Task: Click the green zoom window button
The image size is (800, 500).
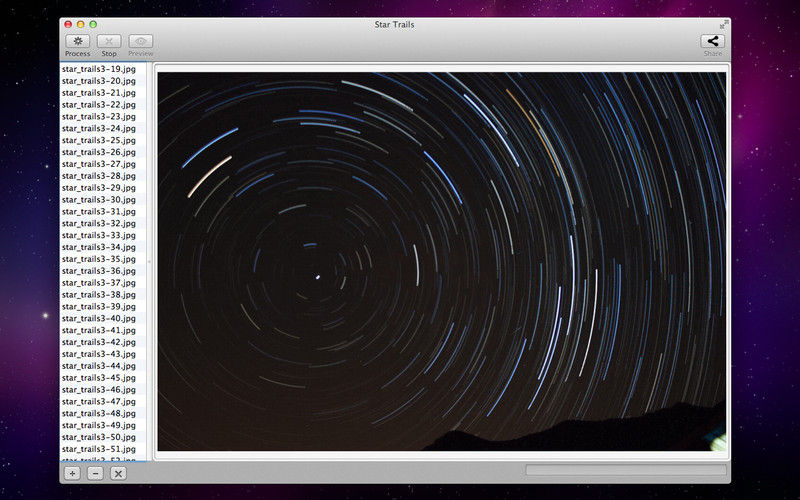Action: tap(93, 24)
